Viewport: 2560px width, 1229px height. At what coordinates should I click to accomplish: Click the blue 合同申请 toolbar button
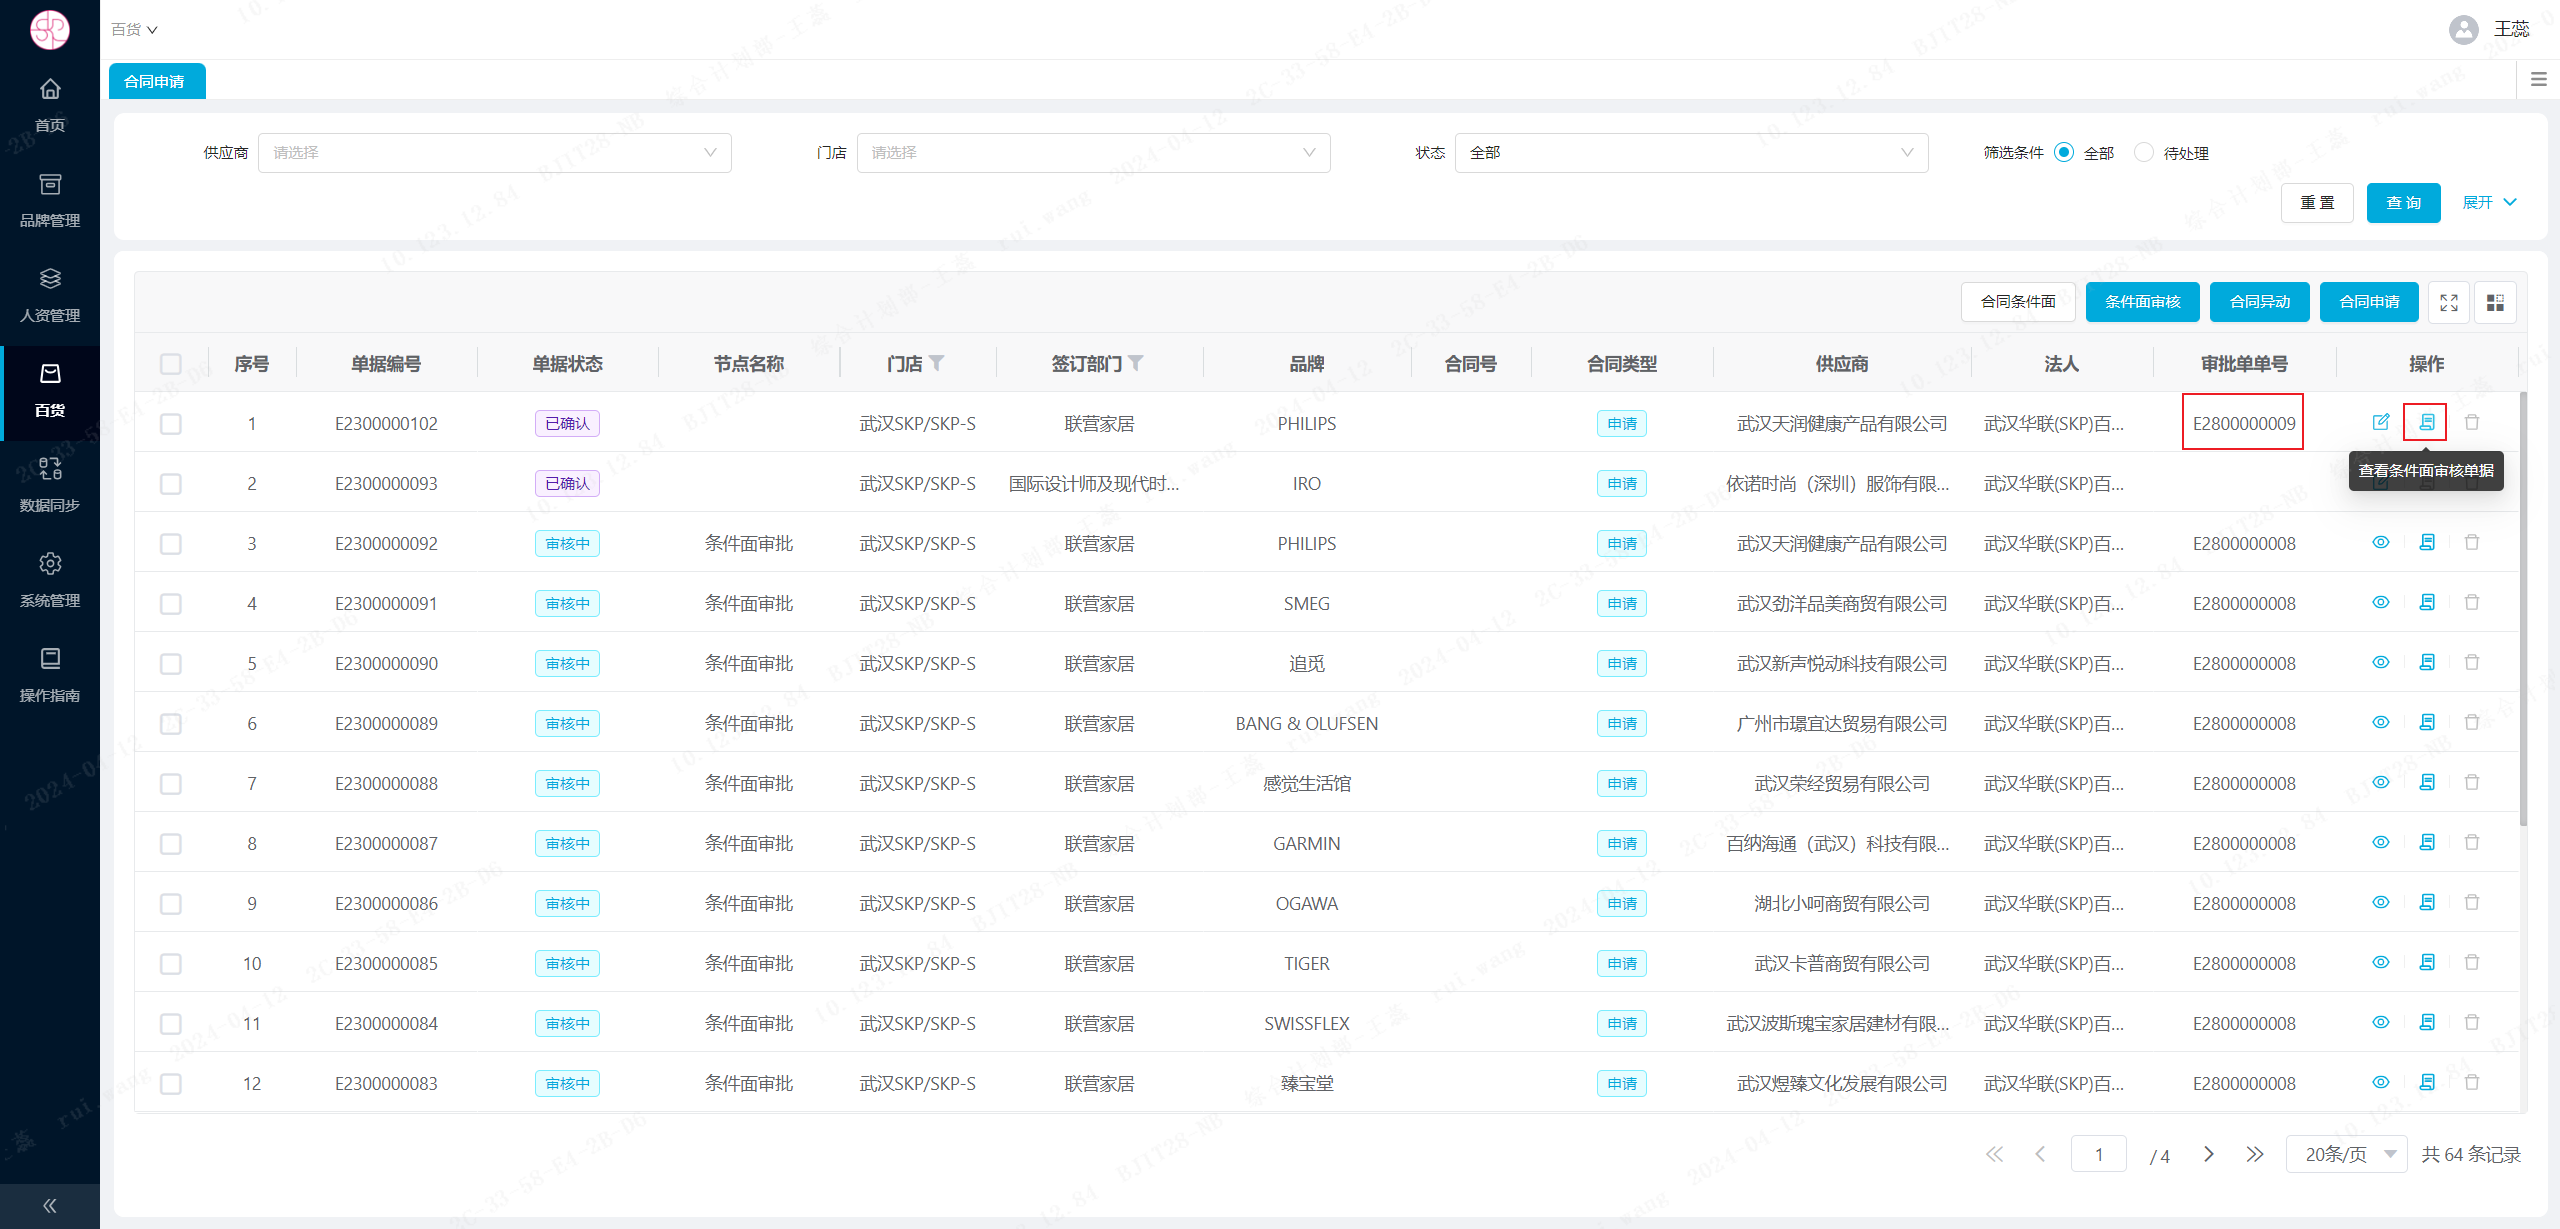click(2369, 302)
